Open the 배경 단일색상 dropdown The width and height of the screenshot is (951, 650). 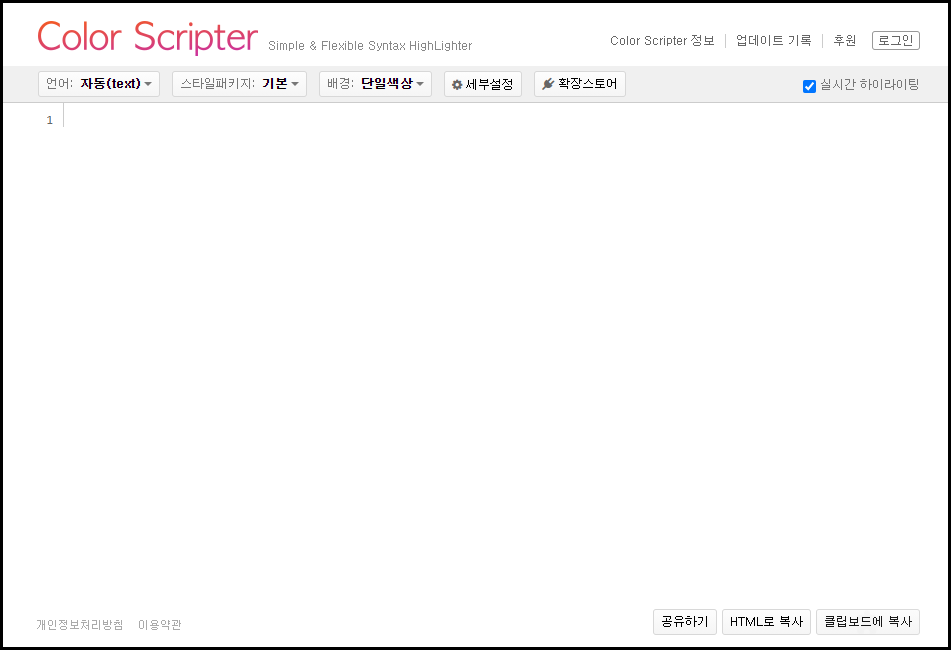[x=375, y=84]
